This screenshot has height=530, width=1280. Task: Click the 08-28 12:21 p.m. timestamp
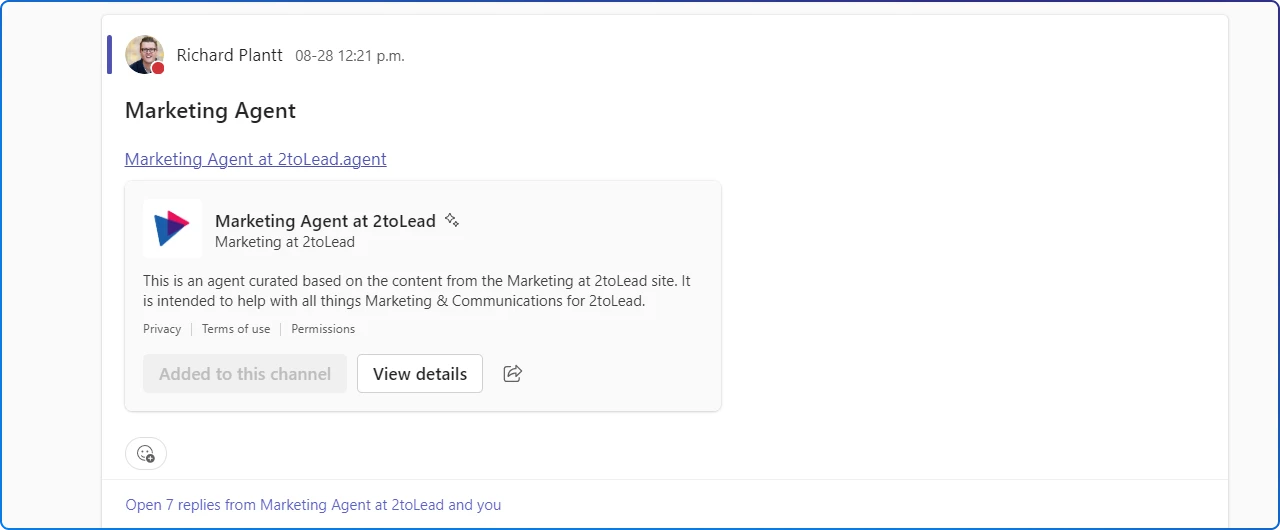pos(350,56)
